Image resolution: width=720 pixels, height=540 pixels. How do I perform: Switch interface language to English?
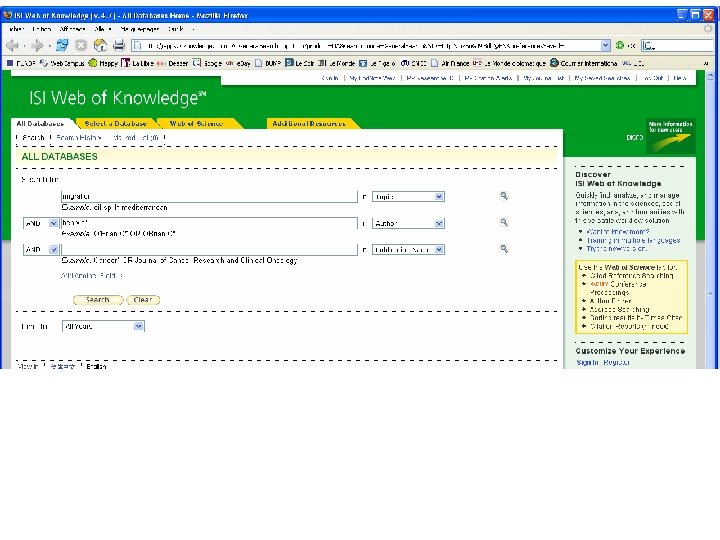(x=96, y=366)
